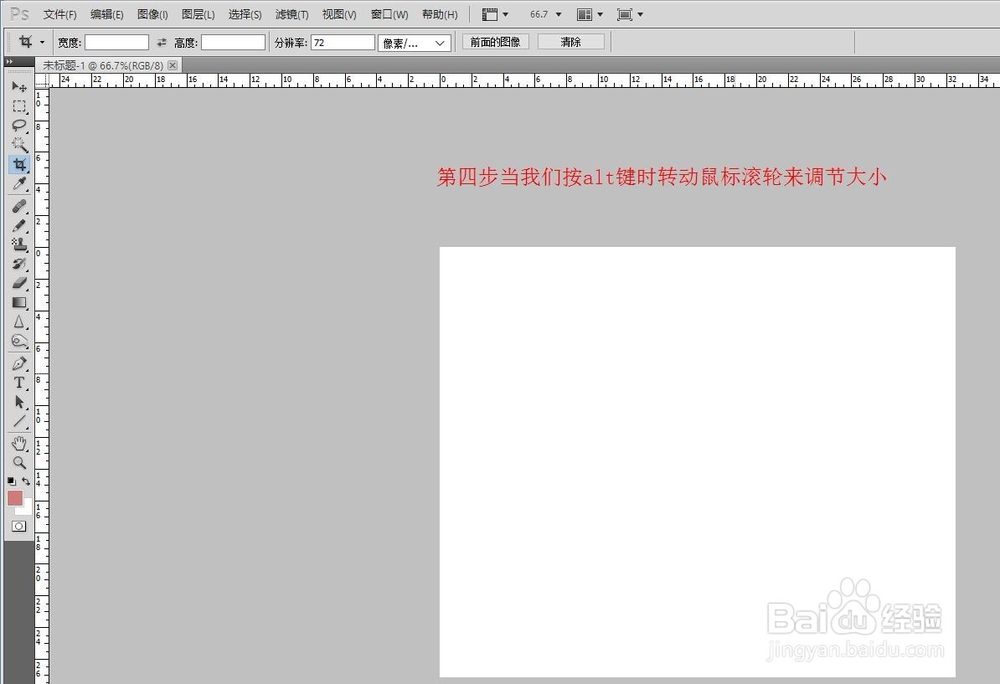The image size is (1000, 684).
Task: Open the Crop tool preset picker
Action: pos(42,43)
